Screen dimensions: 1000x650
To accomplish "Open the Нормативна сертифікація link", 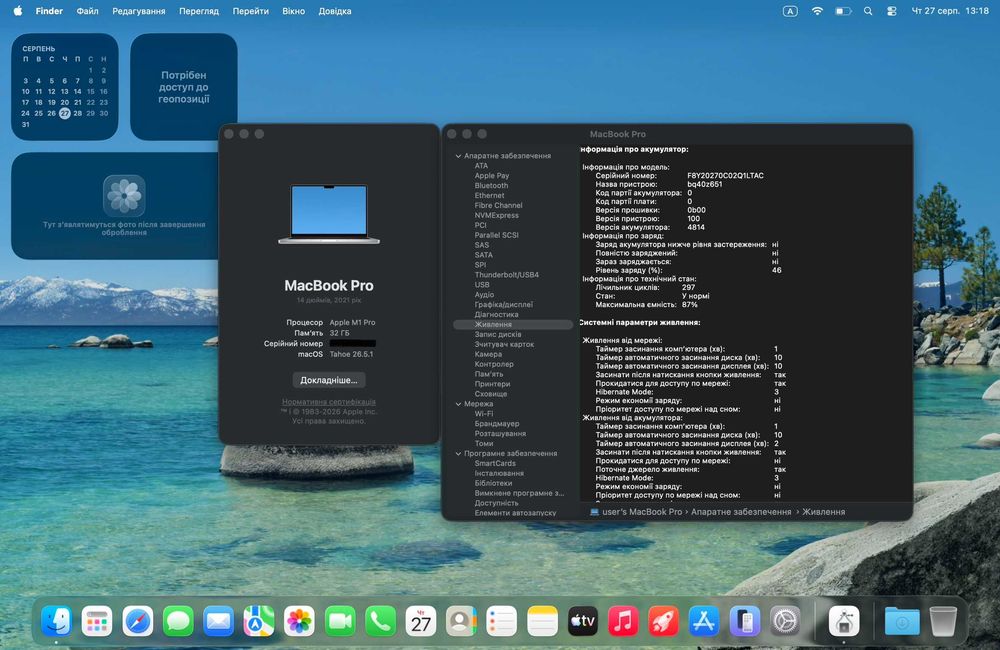I will pos(329,402).
